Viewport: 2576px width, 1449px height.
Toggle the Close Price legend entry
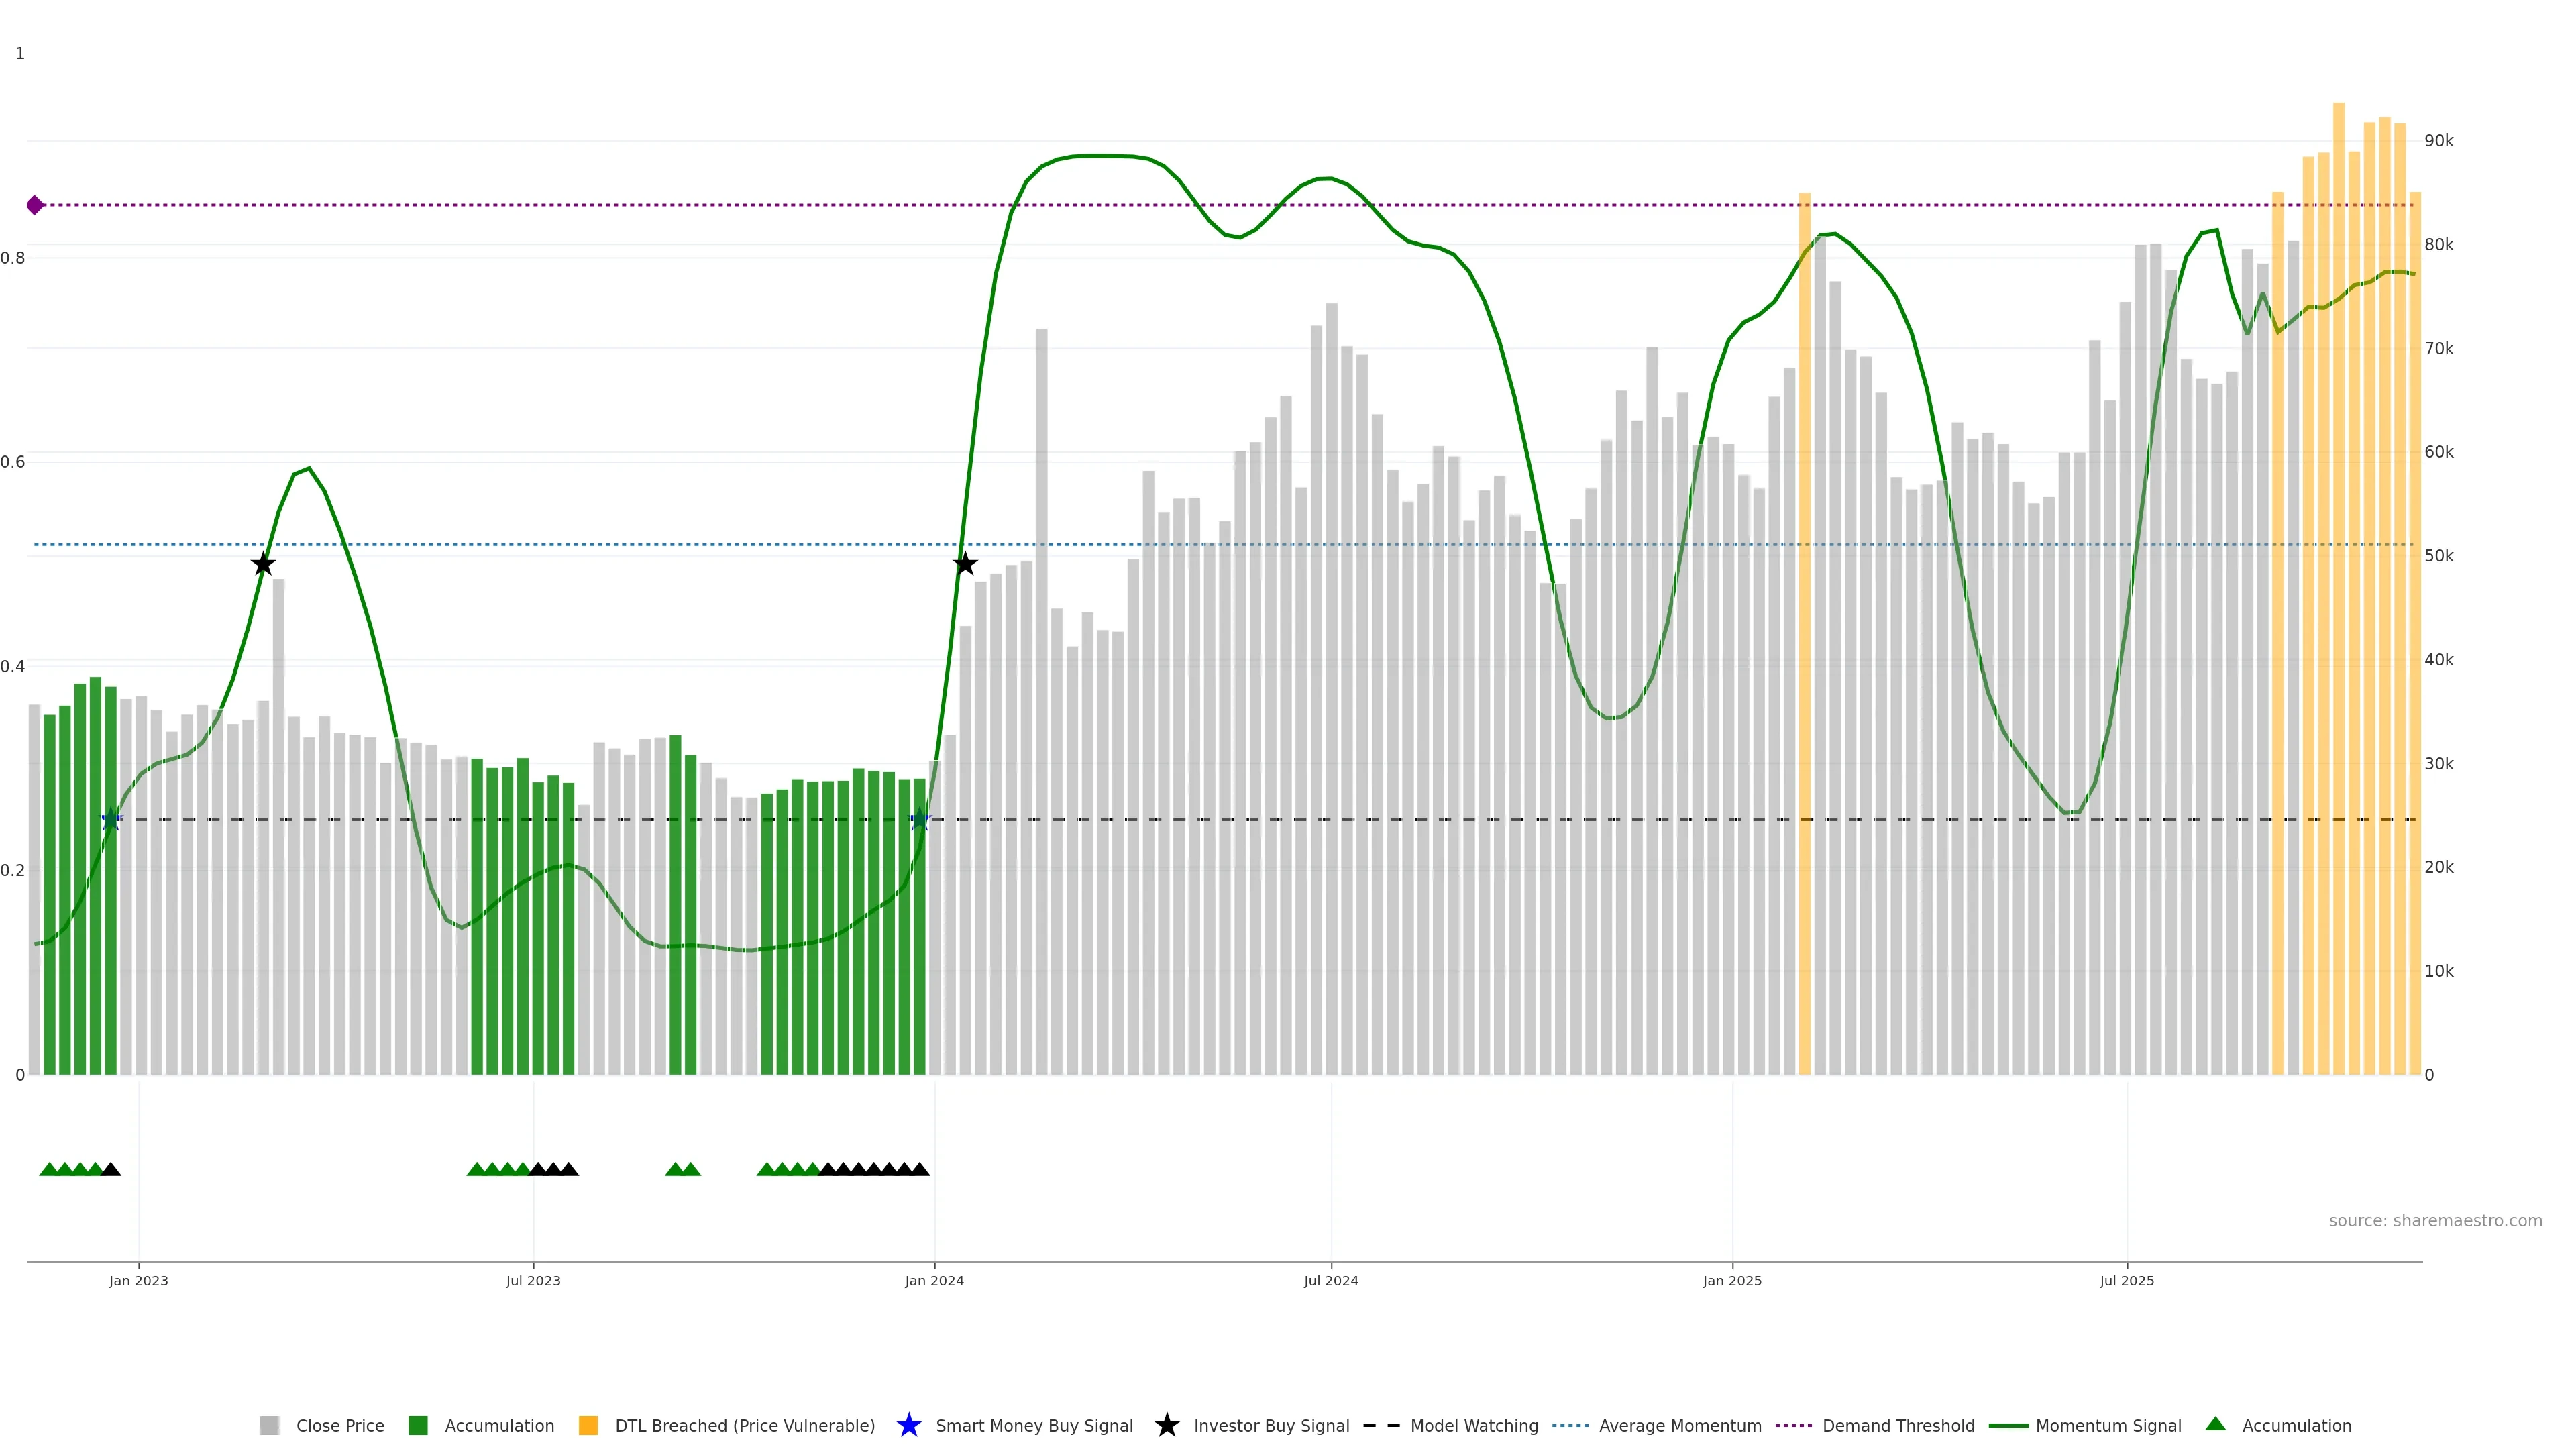340,1425
